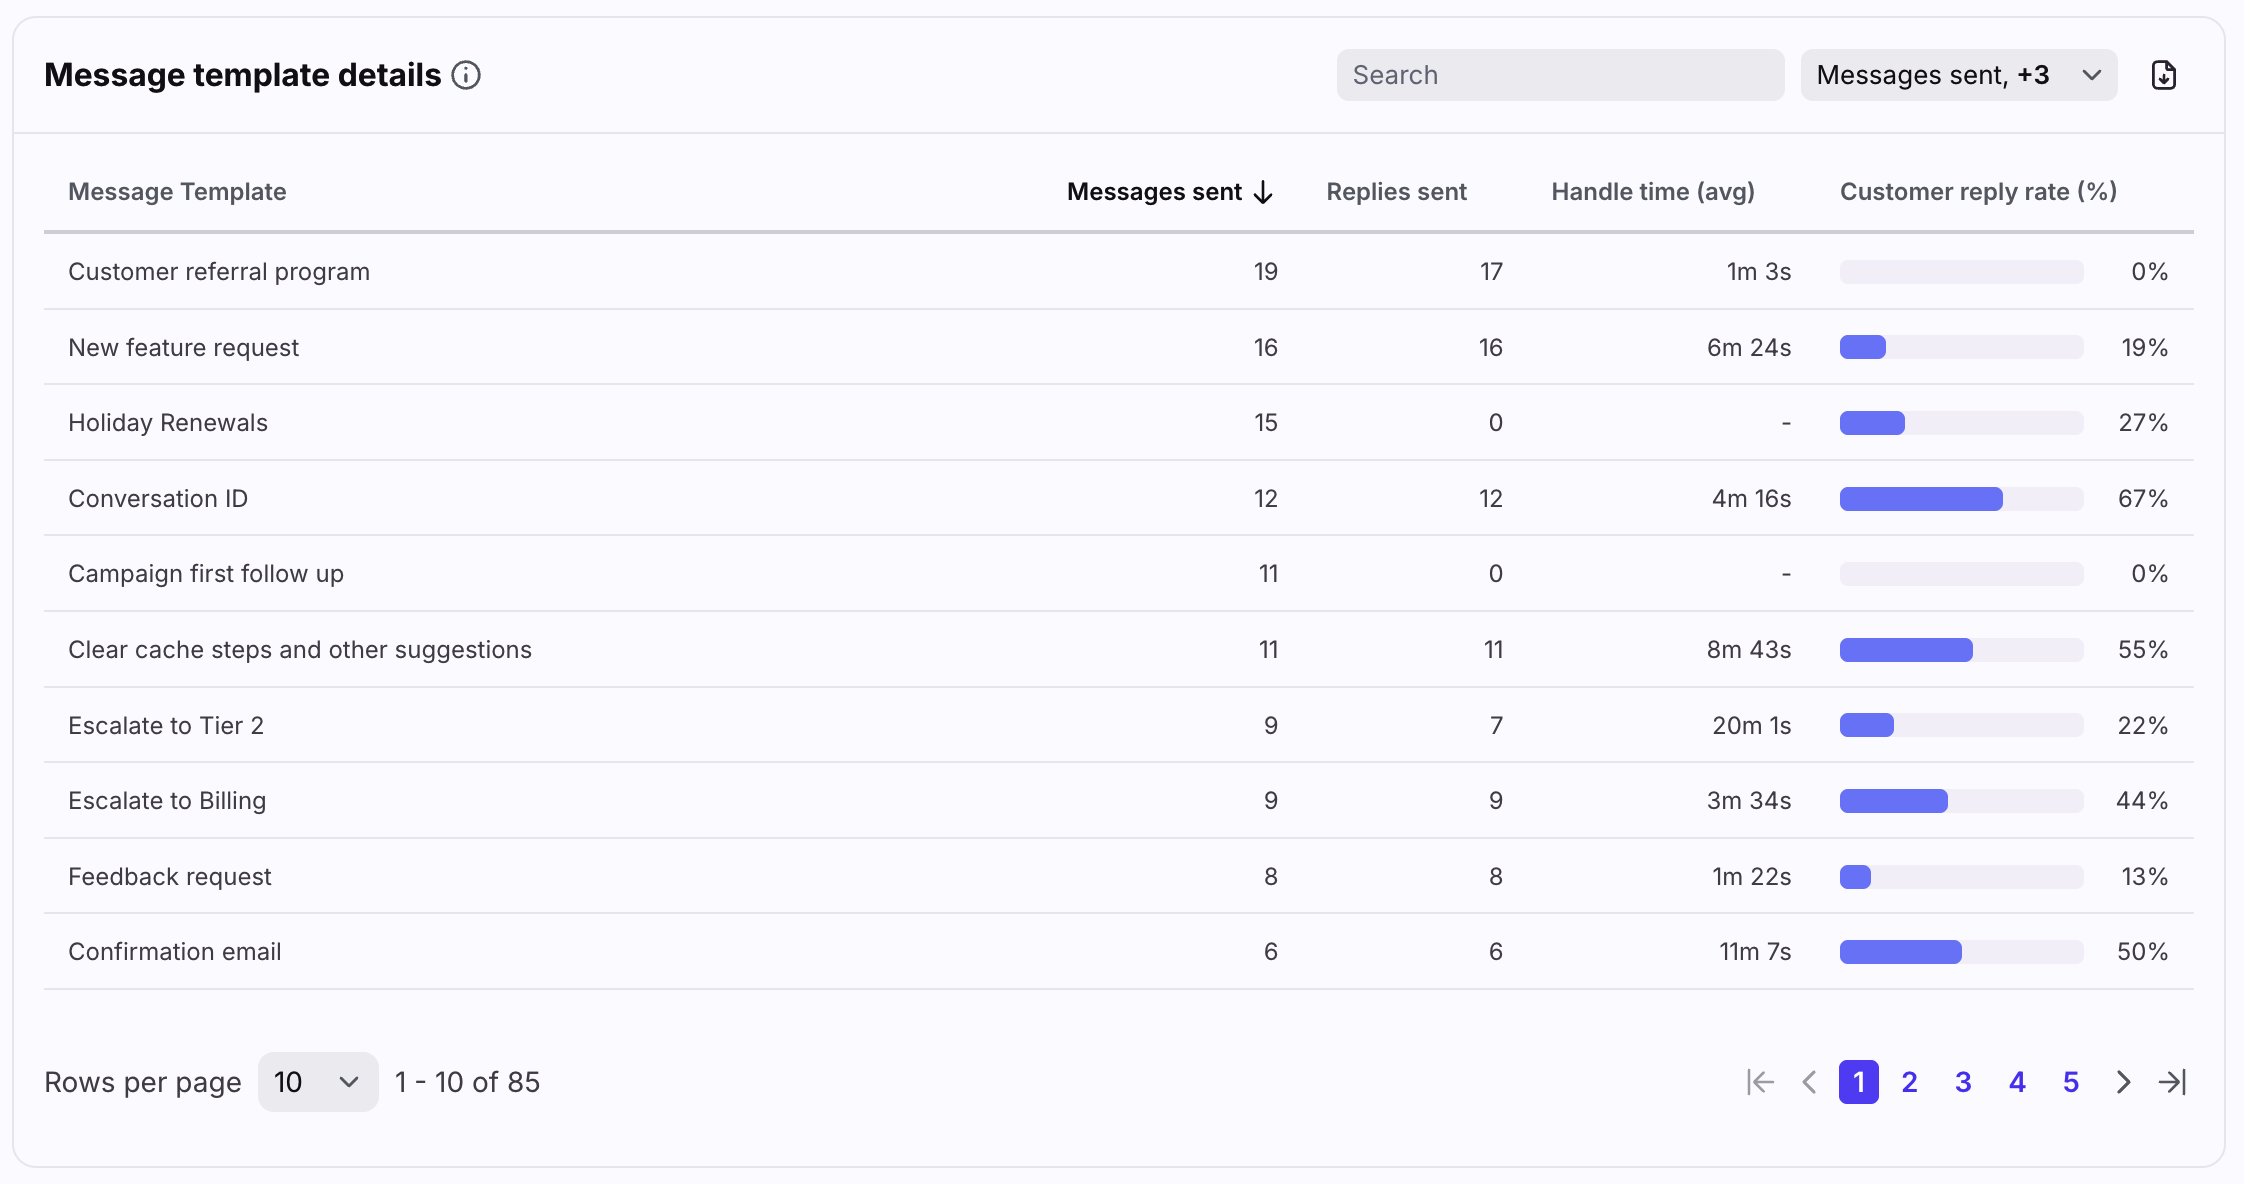The image size is (2244, 1184).
Task: Open the Messages sent, +3 columns dropdown
Action: coord(1958,75)
